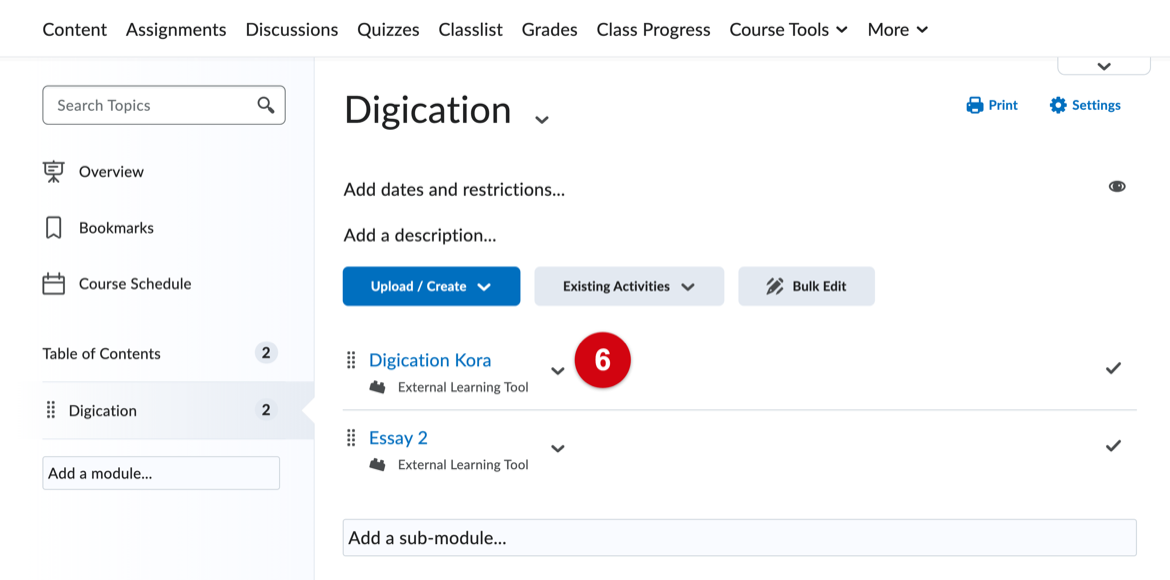Click Add a description

419,236
